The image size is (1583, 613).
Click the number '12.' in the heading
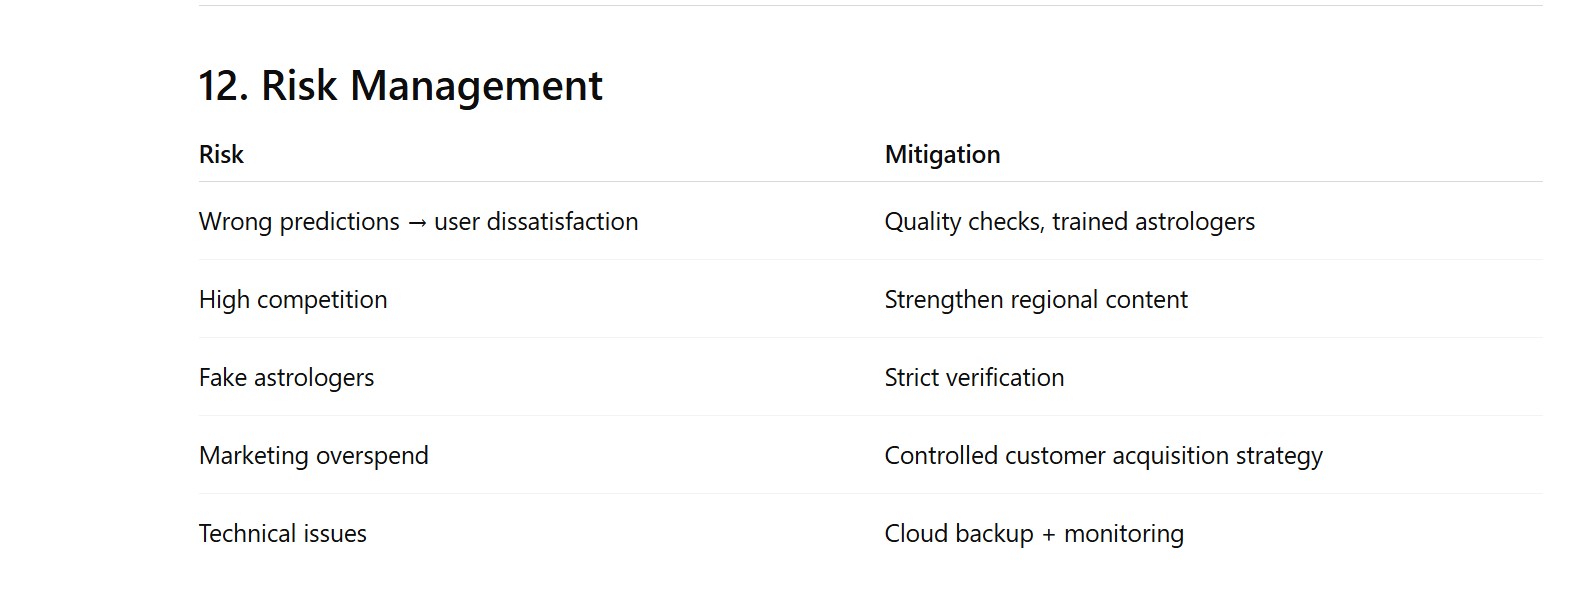(x=223, y=86)
